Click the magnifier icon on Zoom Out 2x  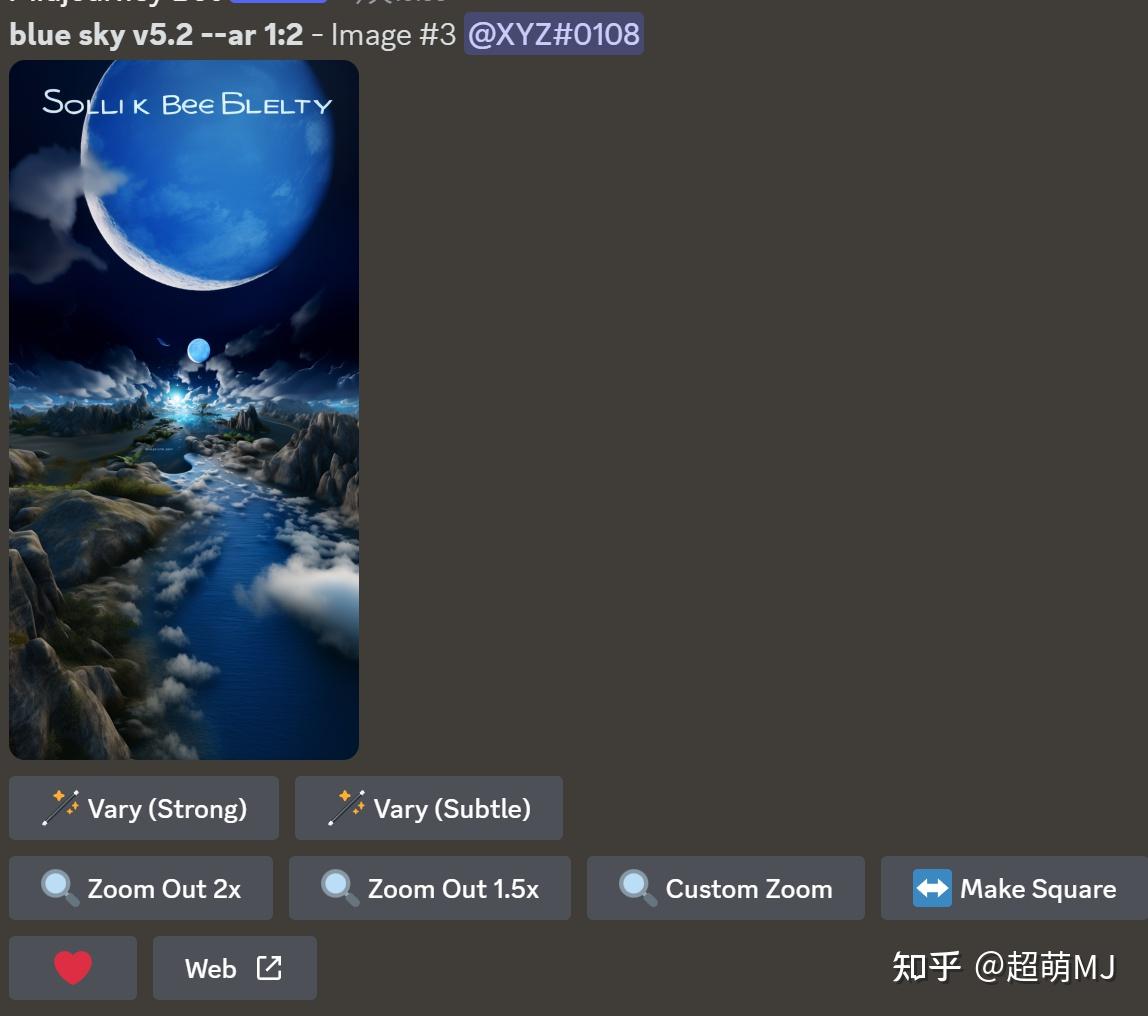click(59, 887)
